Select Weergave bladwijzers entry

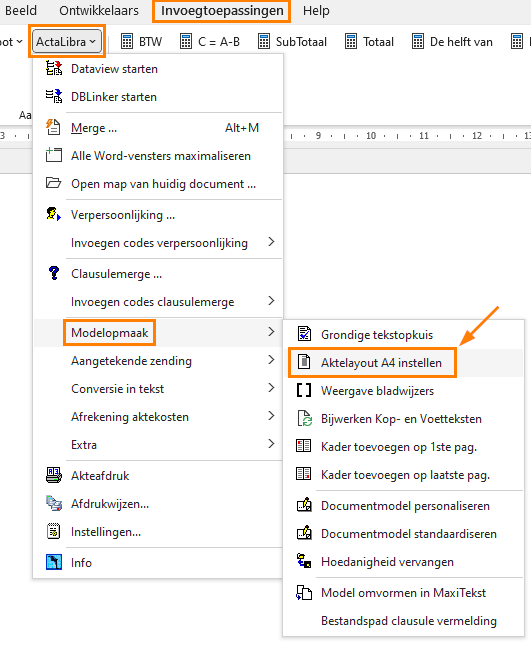[403, 390]
